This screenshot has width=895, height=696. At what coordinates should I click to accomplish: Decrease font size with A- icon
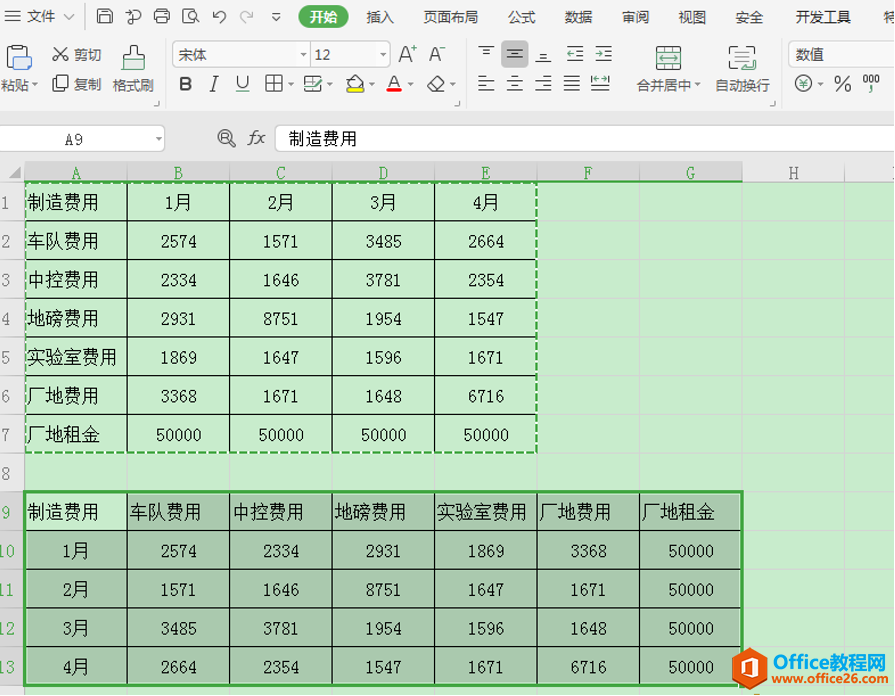[437, 54]
